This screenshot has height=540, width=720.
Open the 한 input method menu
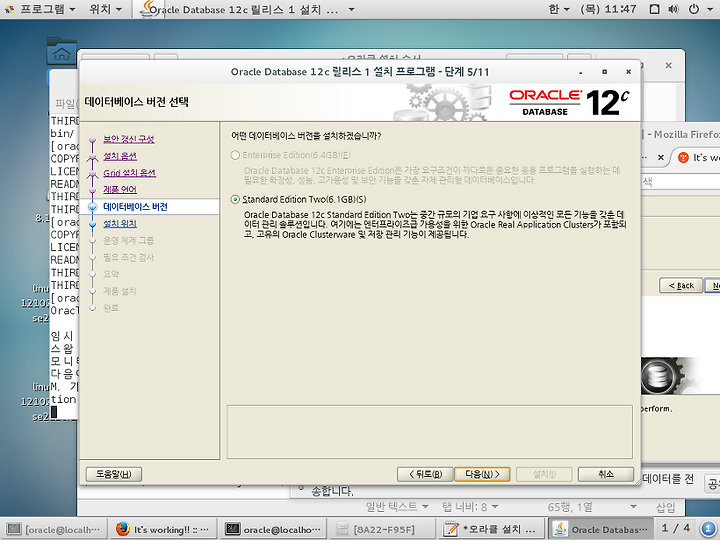pos(558,9)
